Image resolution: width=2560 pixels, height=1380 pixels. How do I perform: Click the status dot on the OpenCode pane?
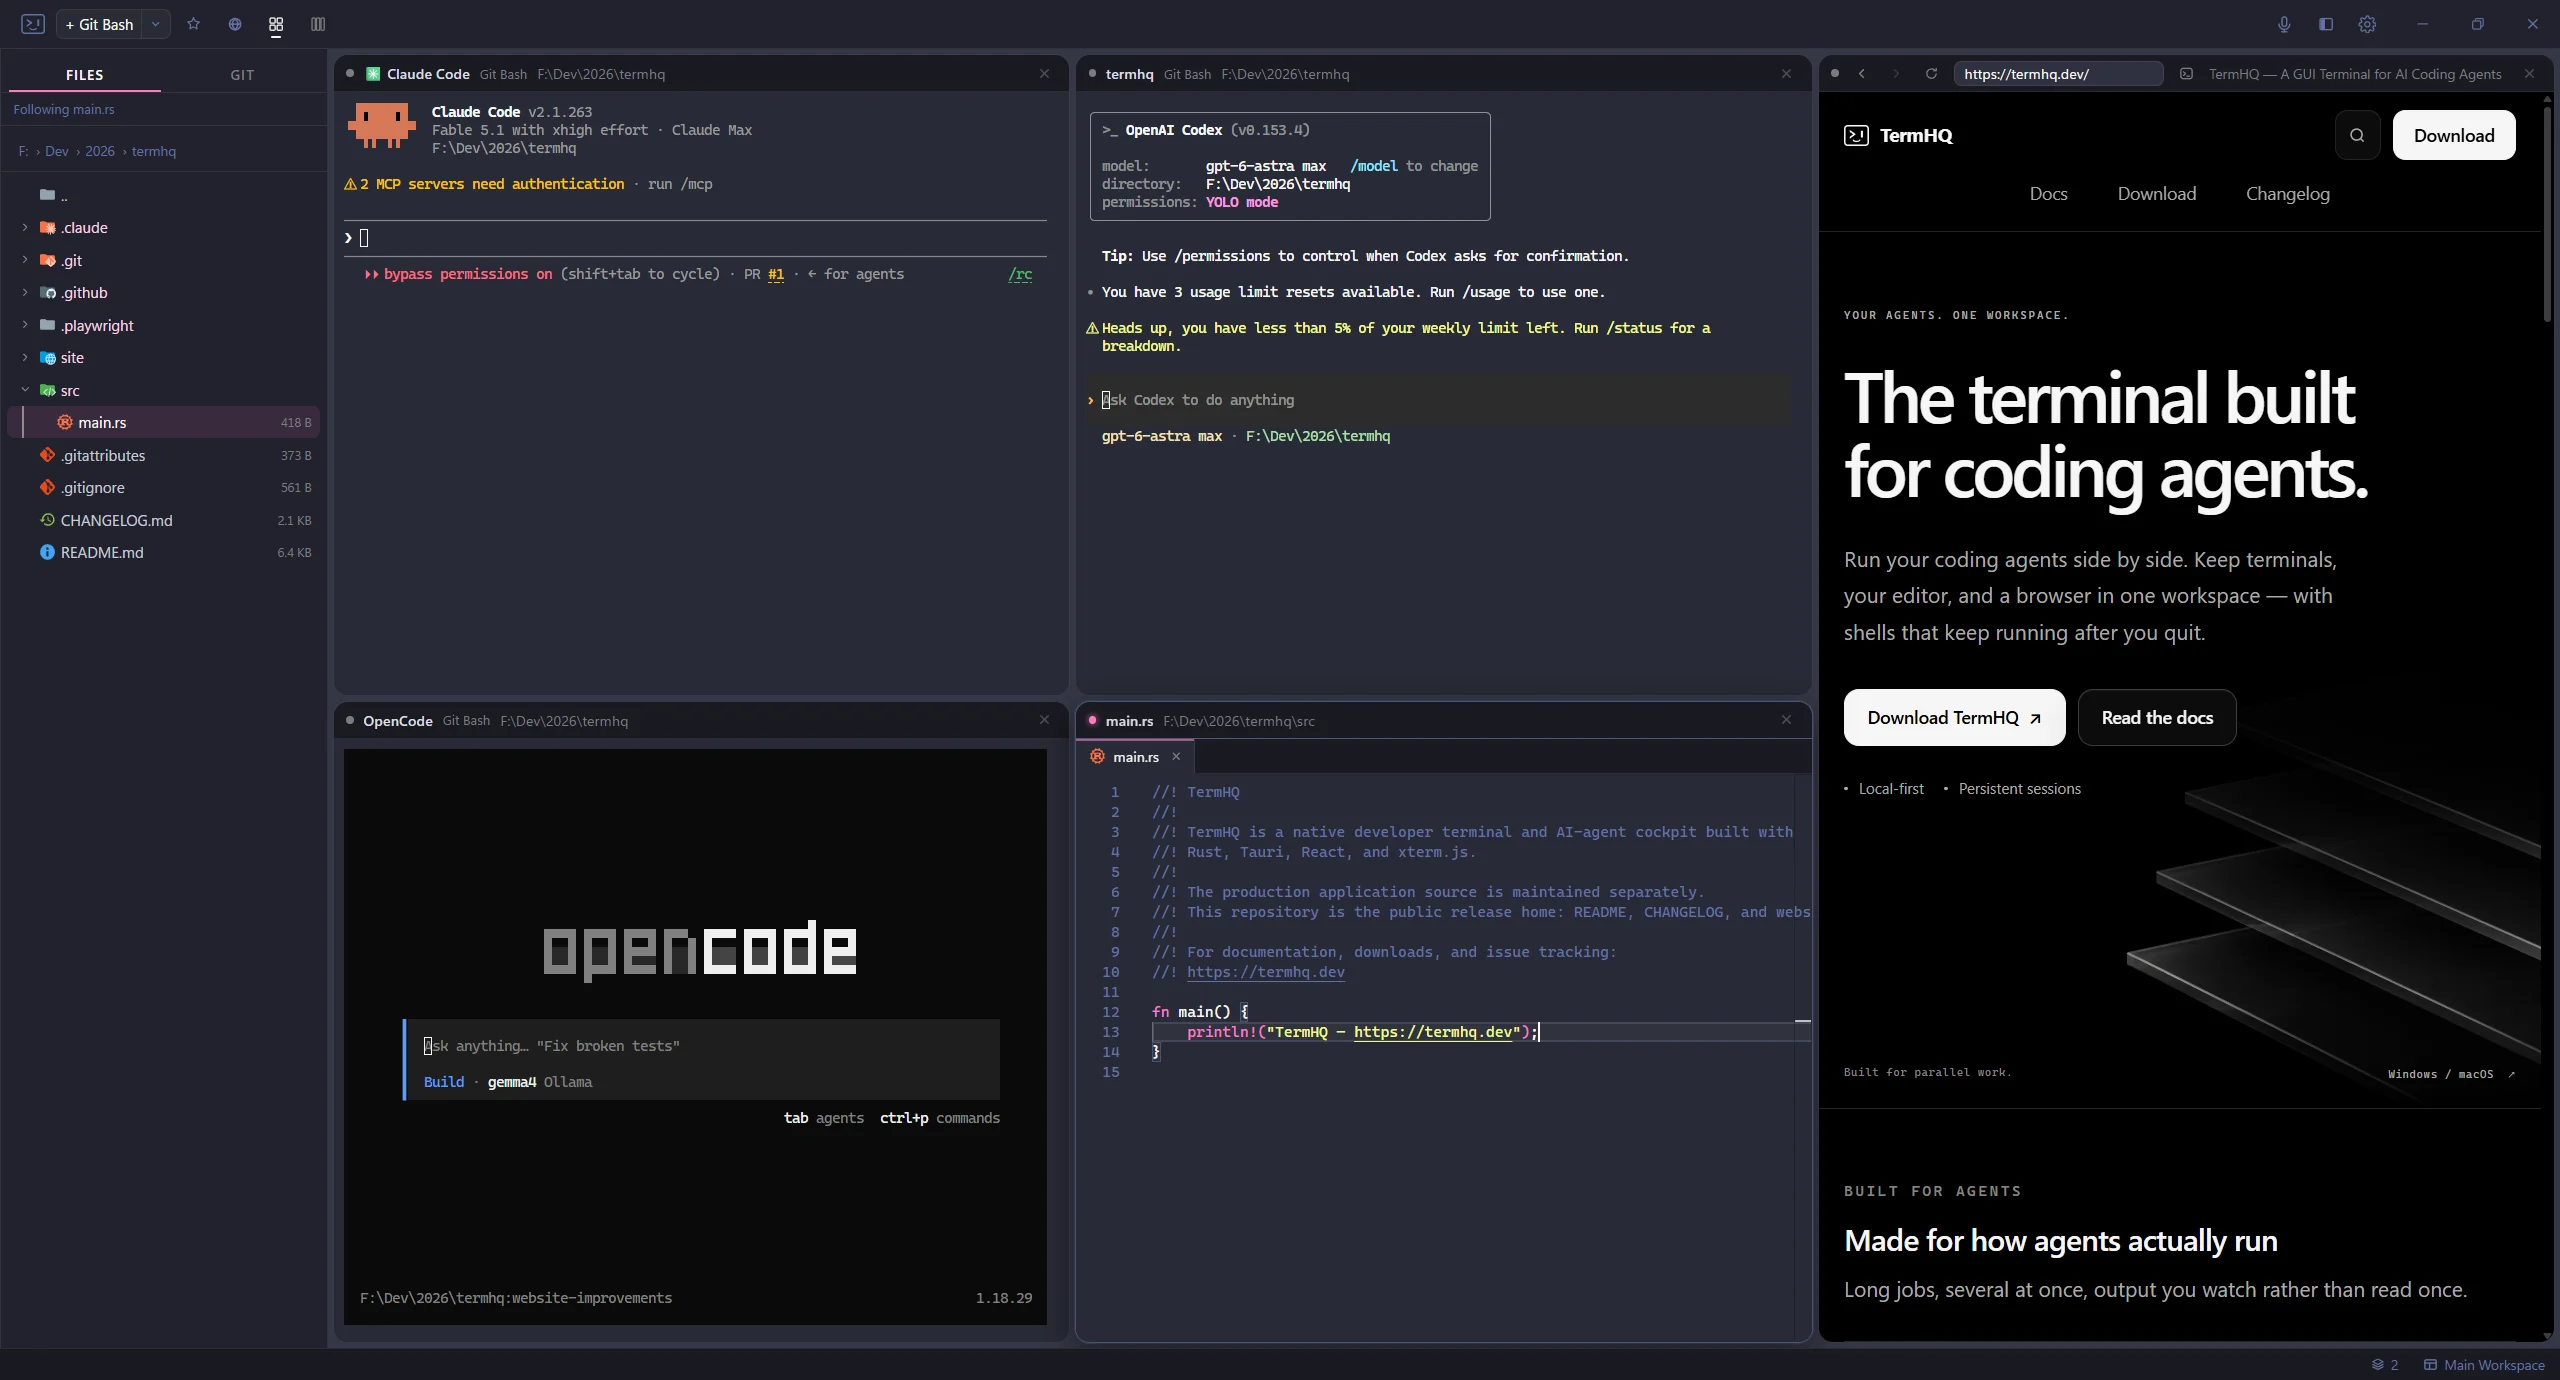click(x=350, y=720)
